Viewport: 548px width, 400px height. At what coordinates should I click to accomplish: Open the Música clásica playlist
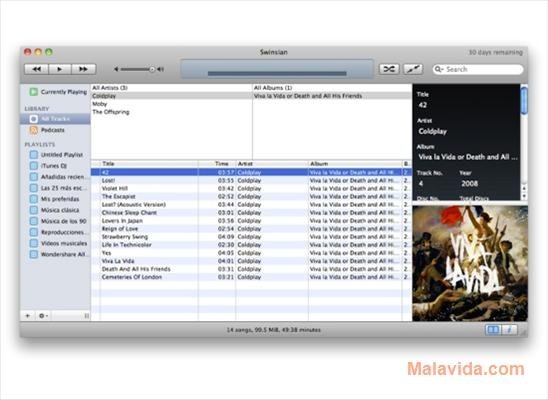(x=55, y=210)
